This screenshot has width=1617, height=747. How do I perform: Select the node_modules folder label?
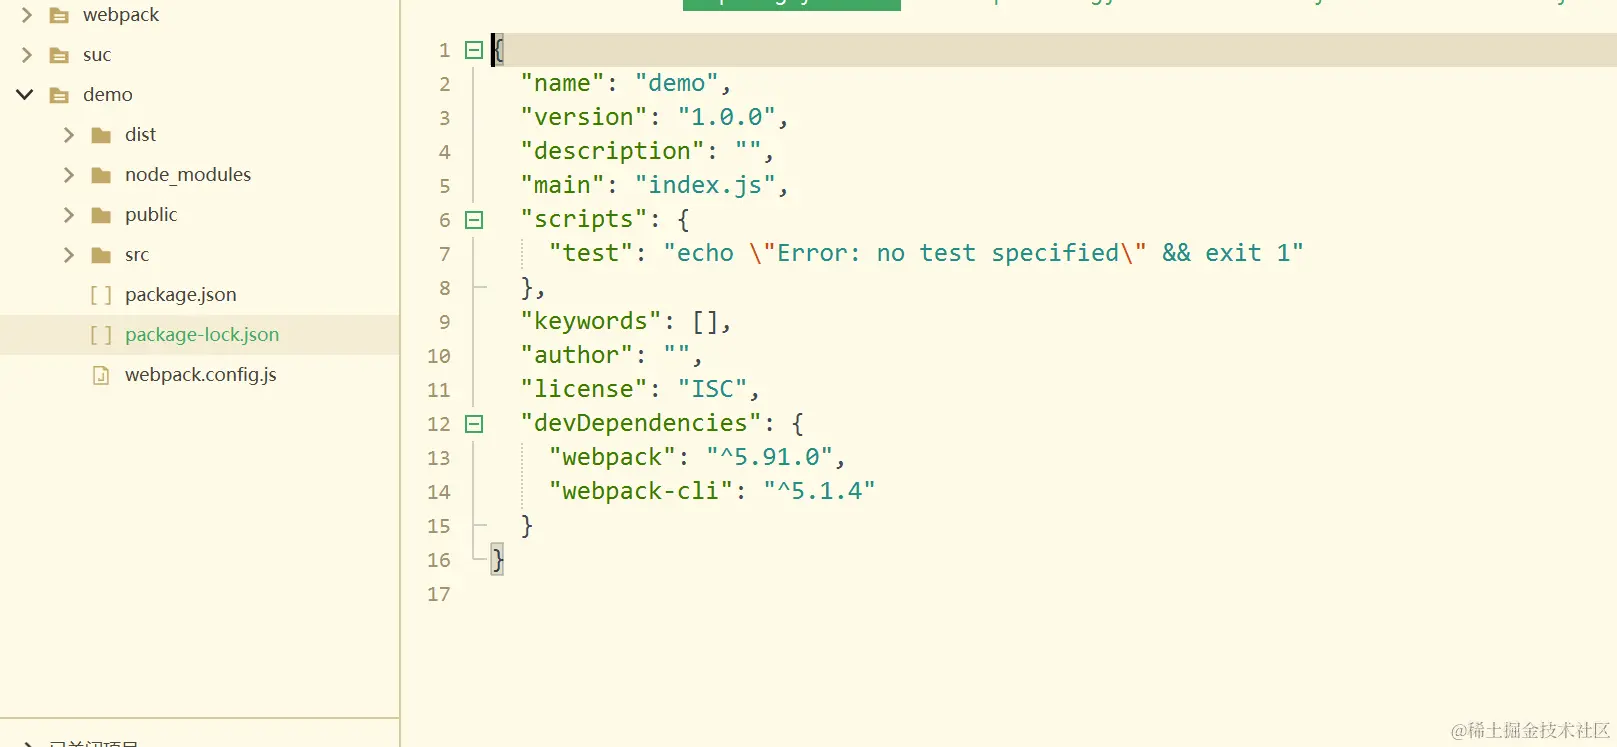[x=188, y=175]
